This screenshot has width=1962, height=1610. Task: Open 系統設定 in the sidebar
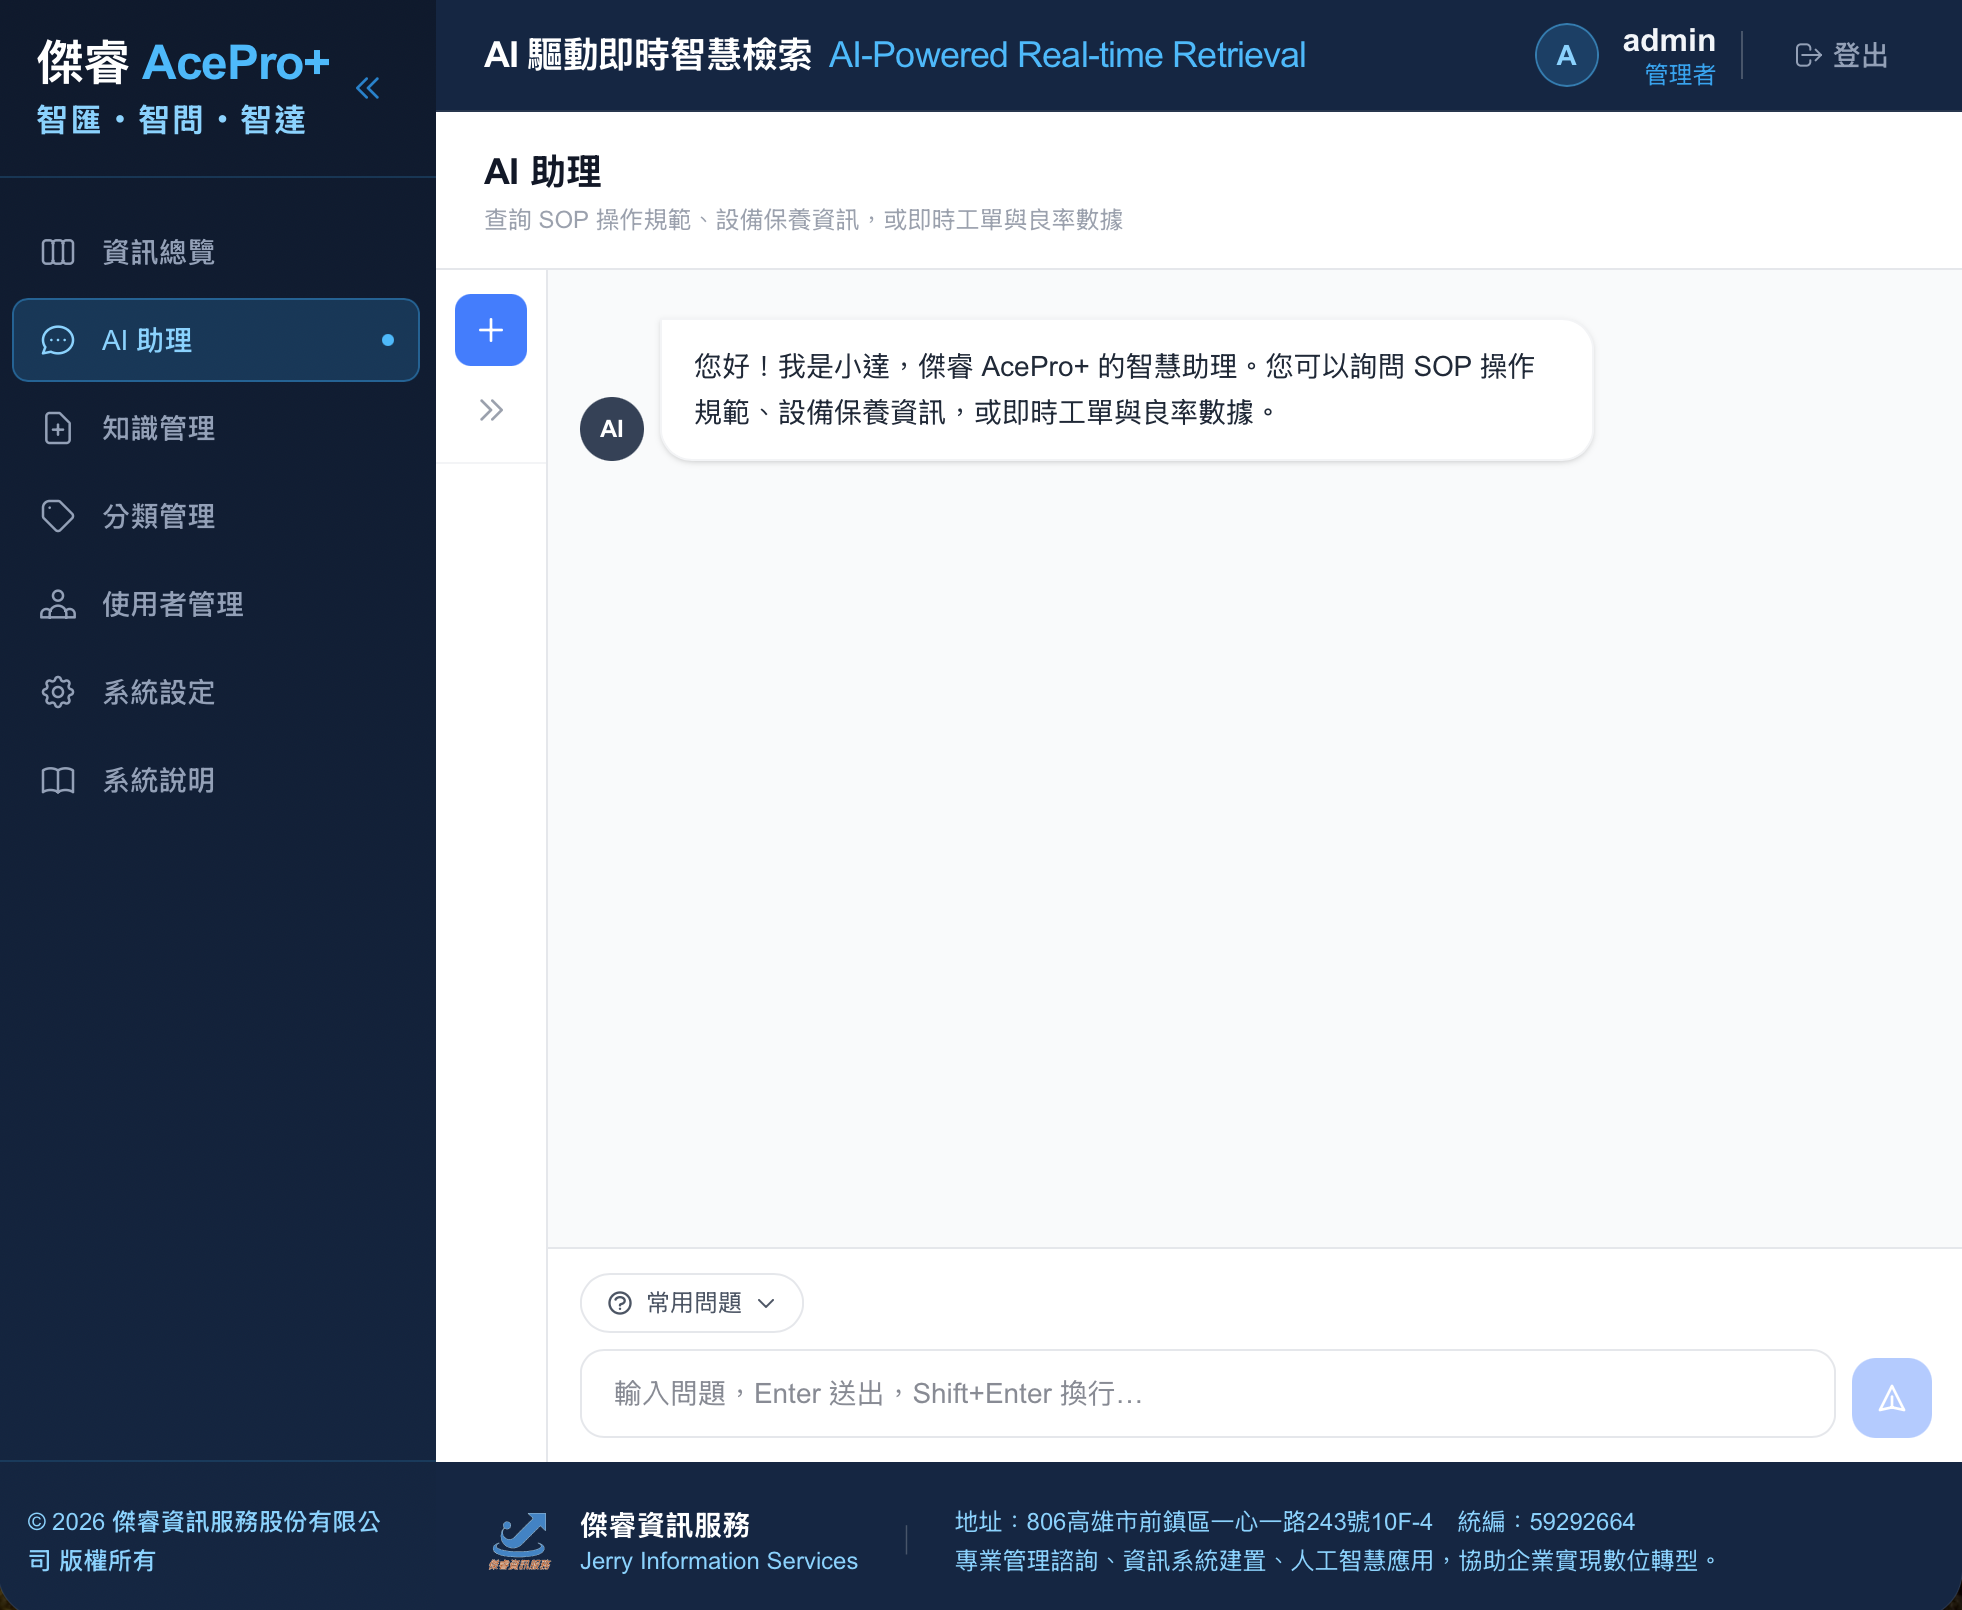point(216,692)
